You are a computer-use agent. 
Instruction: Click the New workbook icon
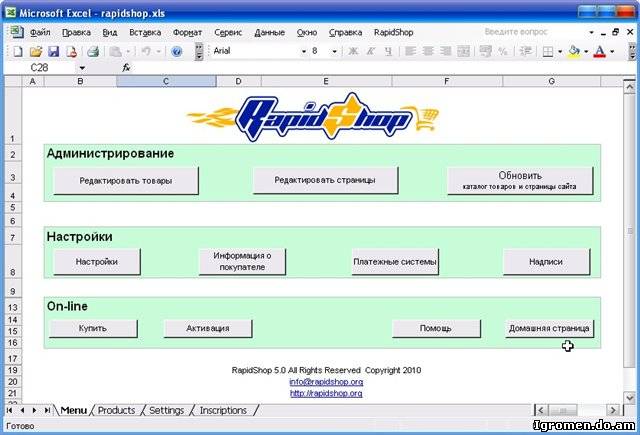(18, 51)
